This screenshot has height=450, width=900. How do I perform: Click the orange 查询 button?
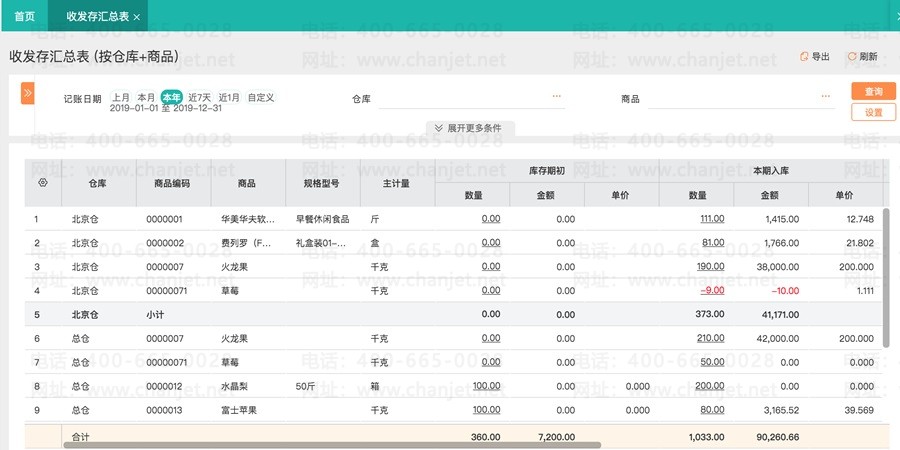(873, 91)
